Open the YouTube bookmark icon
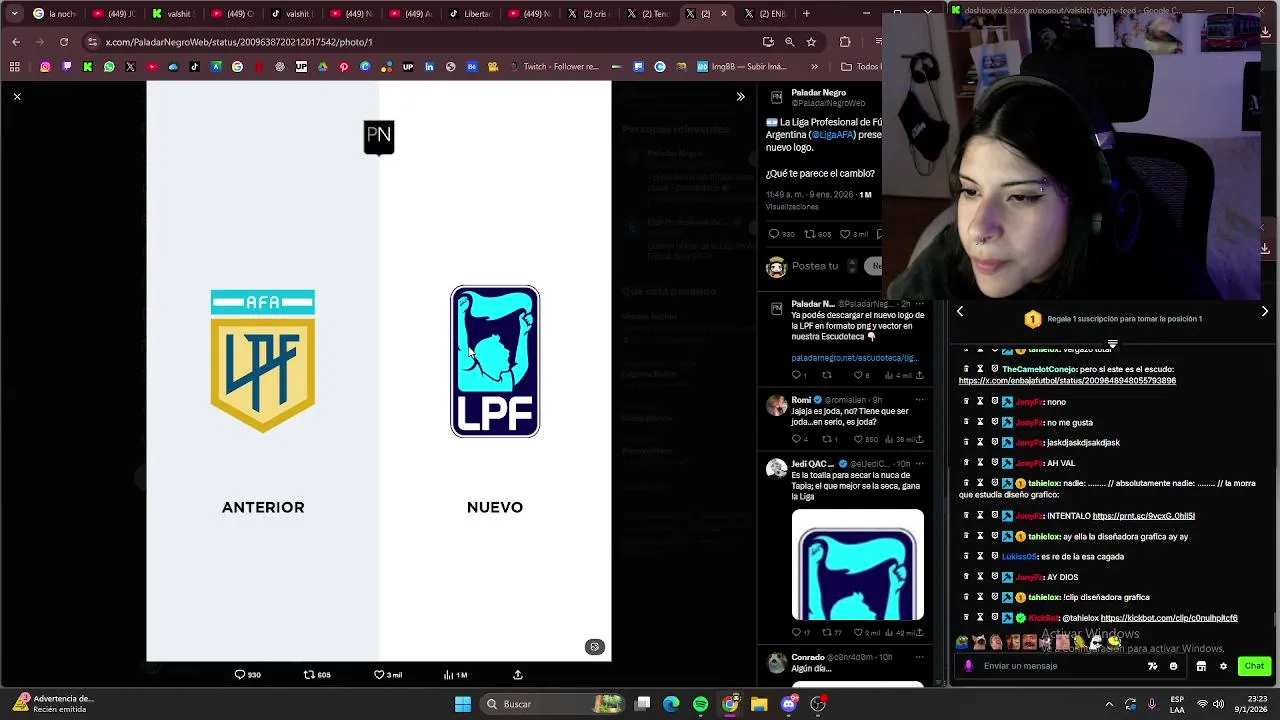 [x=152, y=67]
